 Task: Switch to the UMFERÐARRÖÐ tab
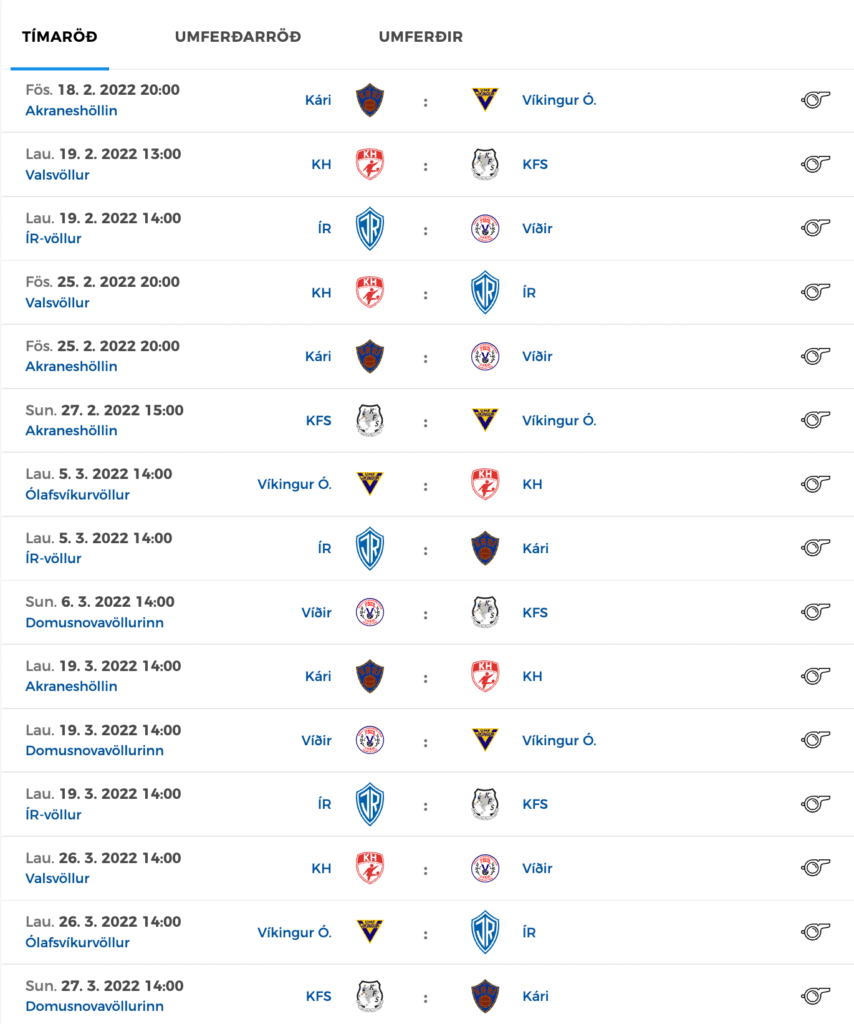coord(238,37)
